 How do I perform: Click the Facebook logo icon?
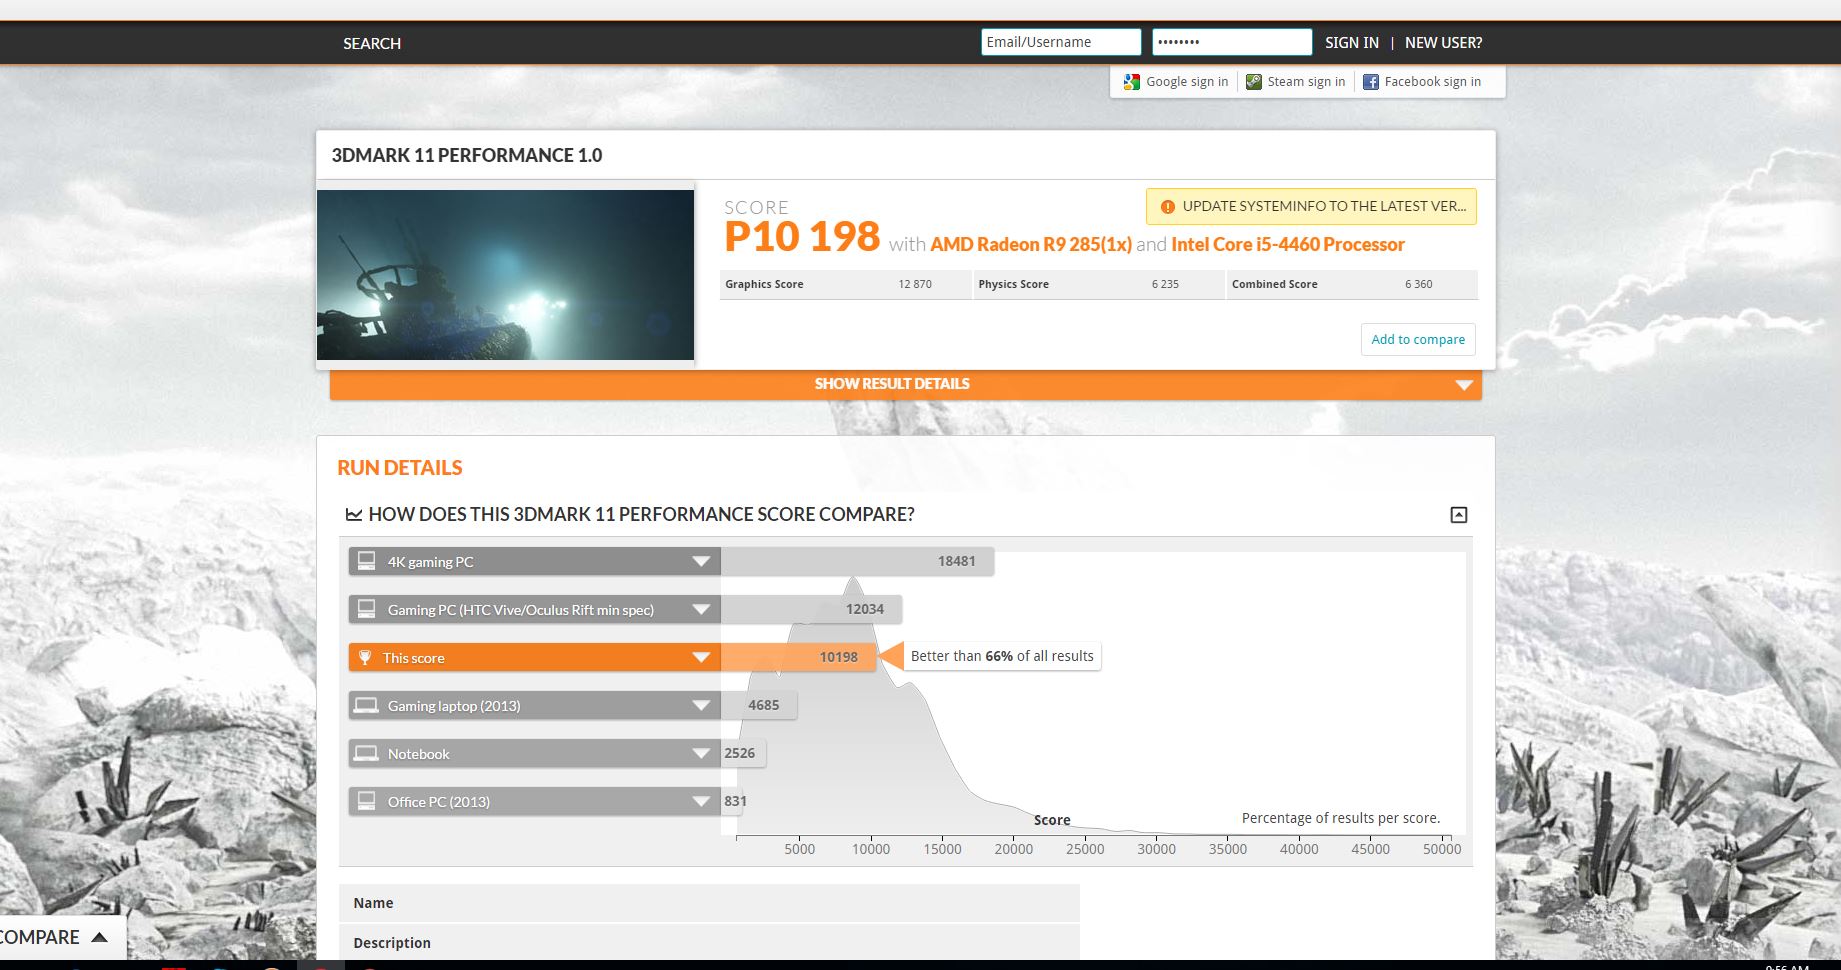(x=1371, y=82)
